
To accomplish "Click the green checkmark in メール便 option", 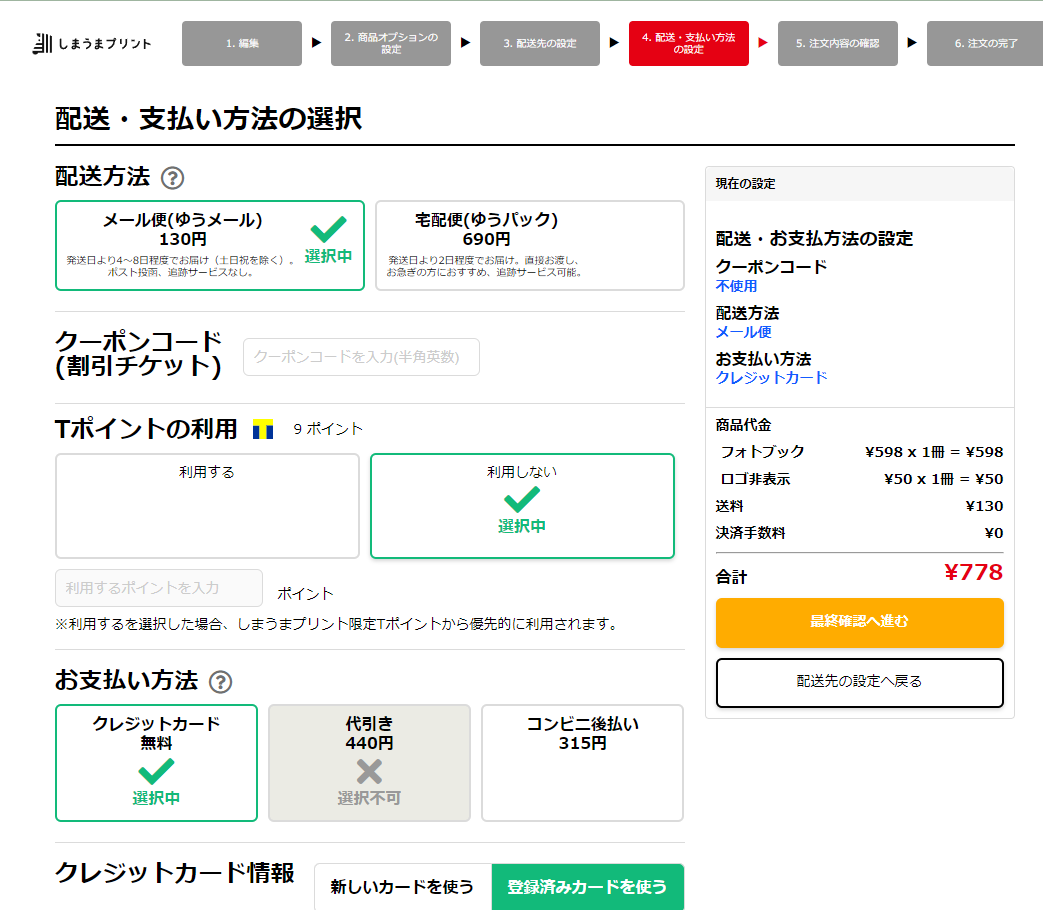I will (329, 229).
